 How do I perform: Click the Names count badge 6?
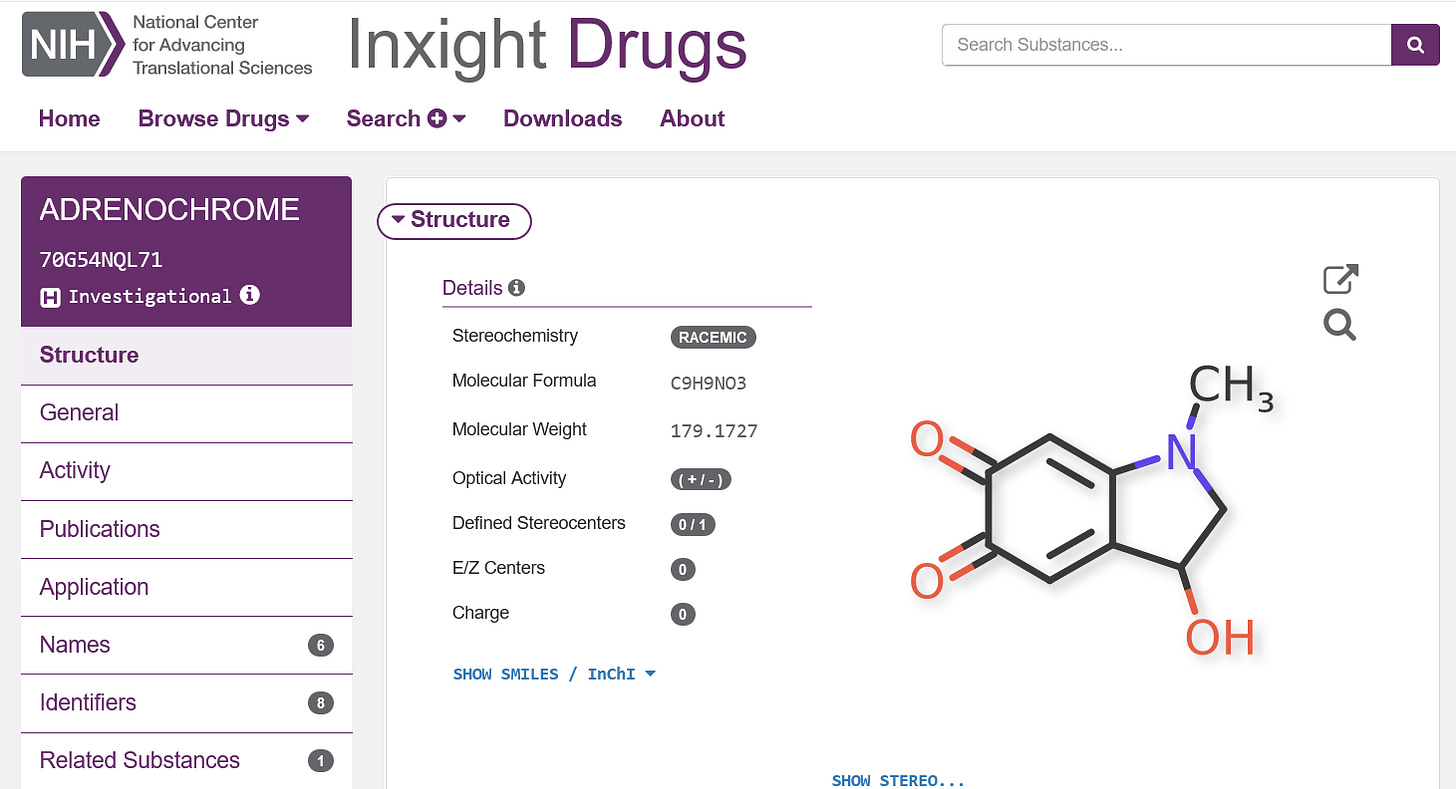(x=320, y=645)
